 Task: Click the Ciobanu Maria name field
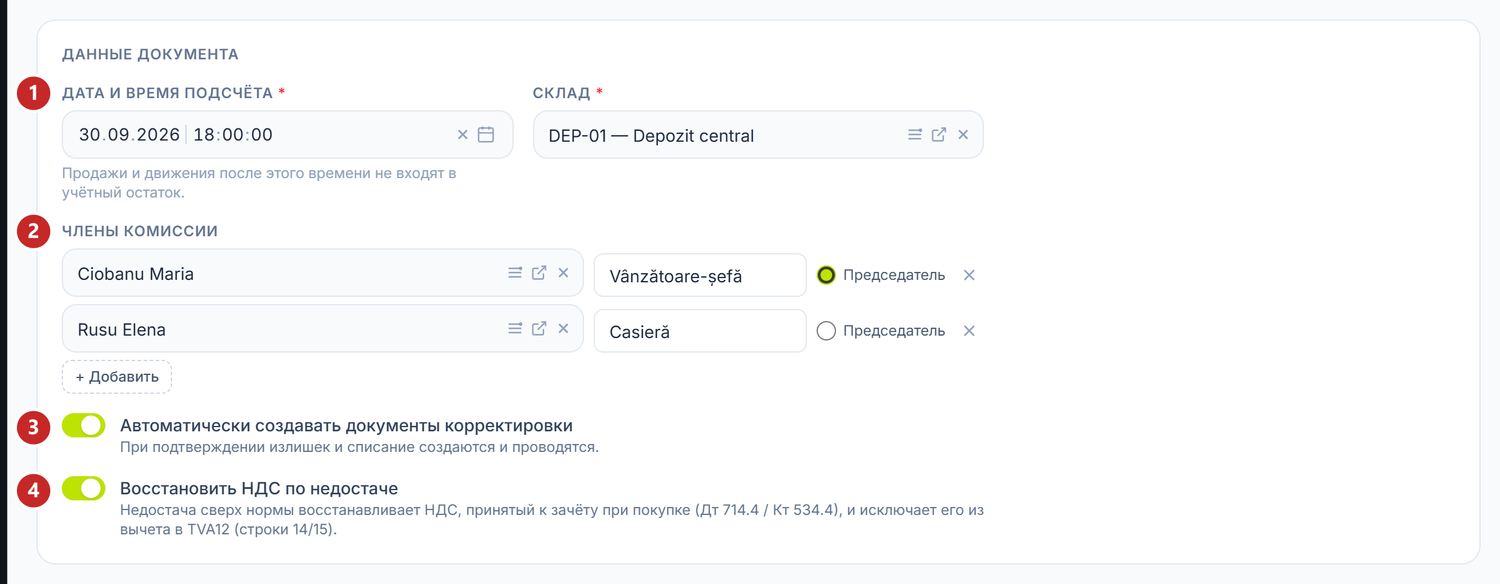(x=322, y=273)
